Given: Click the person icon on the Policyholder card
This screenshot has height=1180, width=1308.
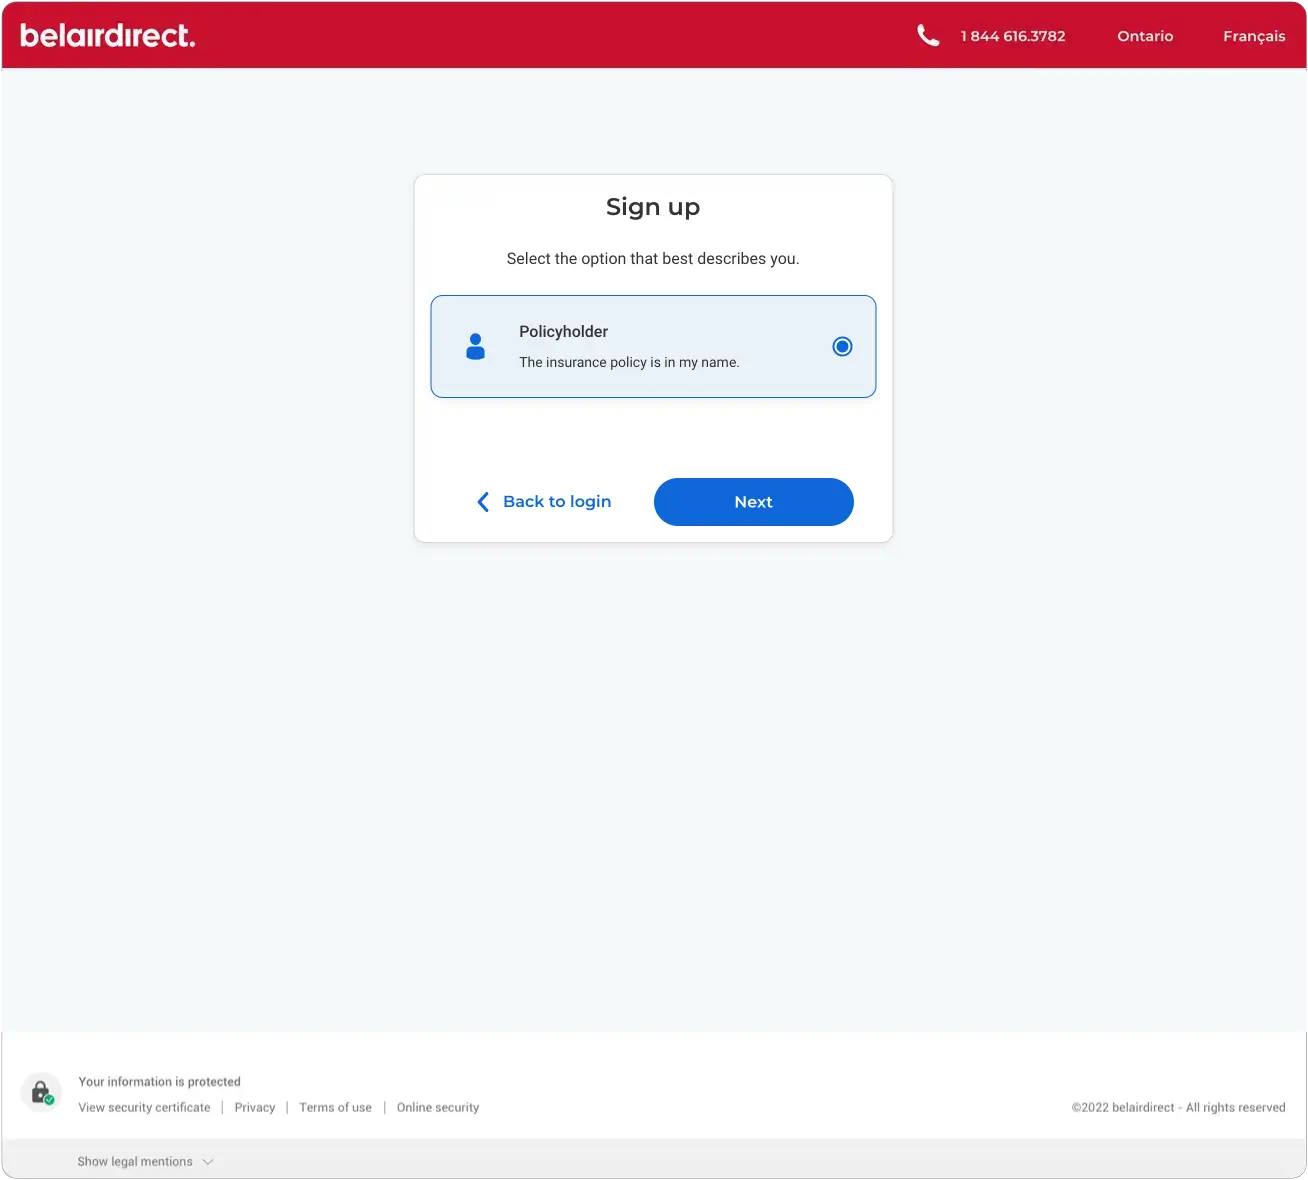Looking at the screenshot, I should [x=475, y=346].
